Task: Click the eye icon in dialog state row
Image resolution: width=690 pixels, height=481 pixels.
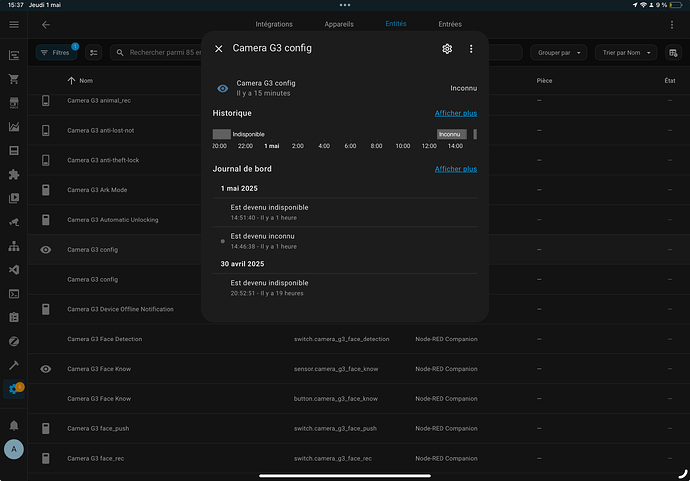Action: coord(223,88)
